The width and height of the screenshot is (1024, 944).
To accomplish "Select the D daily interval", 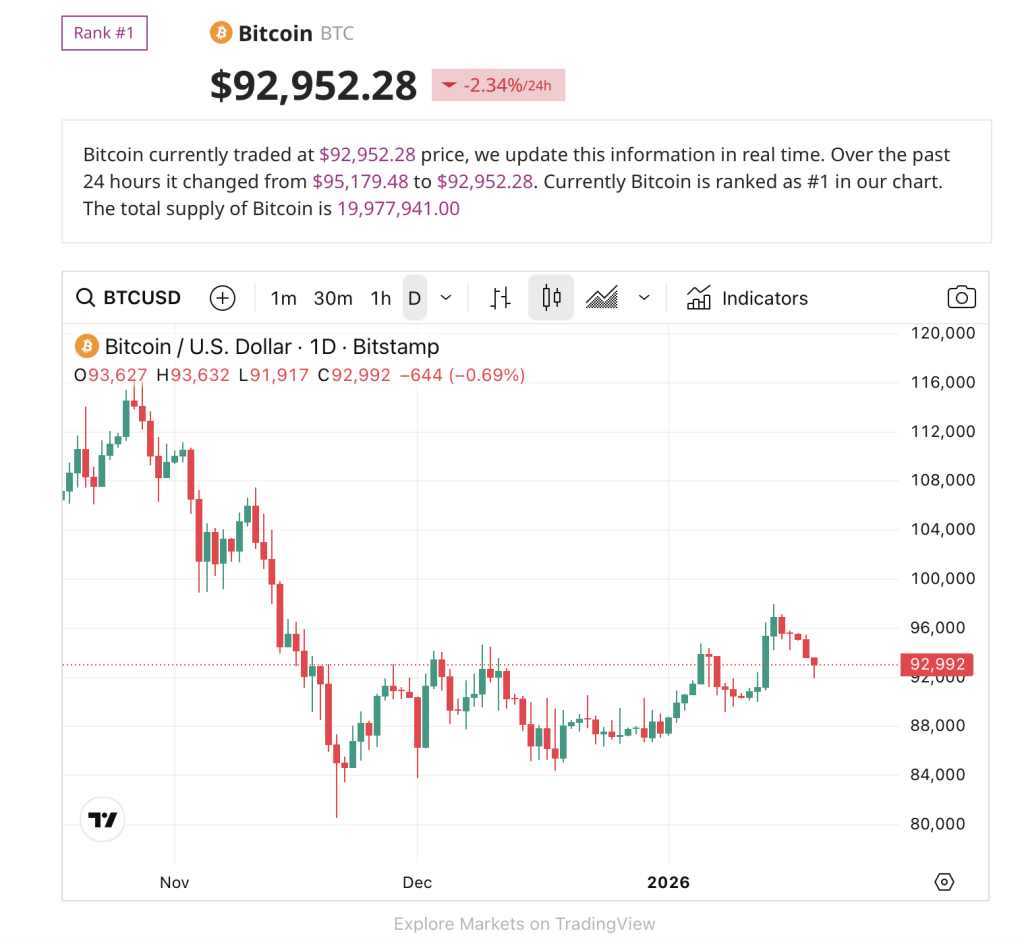I will [x=414, y=298].
